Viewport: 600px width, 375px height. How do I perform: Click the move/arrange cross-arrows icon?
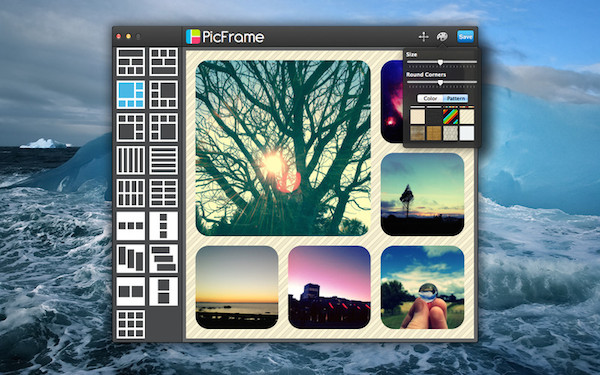coord(424,37)
